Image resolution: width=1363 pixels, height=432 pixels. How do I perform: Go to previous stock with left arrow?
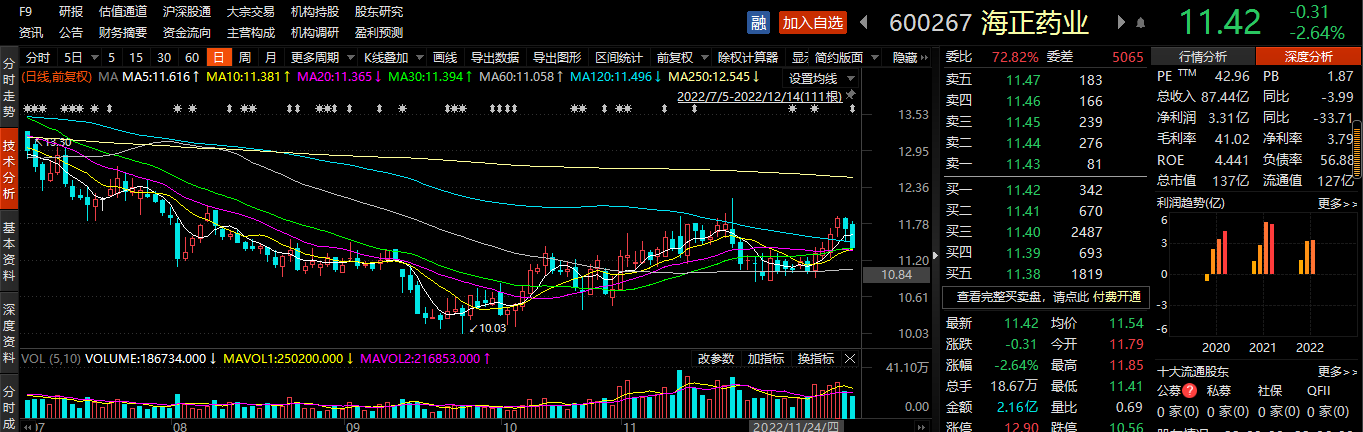[863, 22]
